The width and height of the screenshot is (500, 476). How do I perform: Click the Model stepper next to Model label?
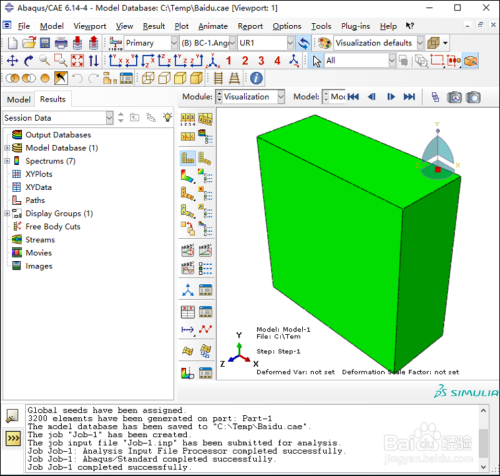326,97
